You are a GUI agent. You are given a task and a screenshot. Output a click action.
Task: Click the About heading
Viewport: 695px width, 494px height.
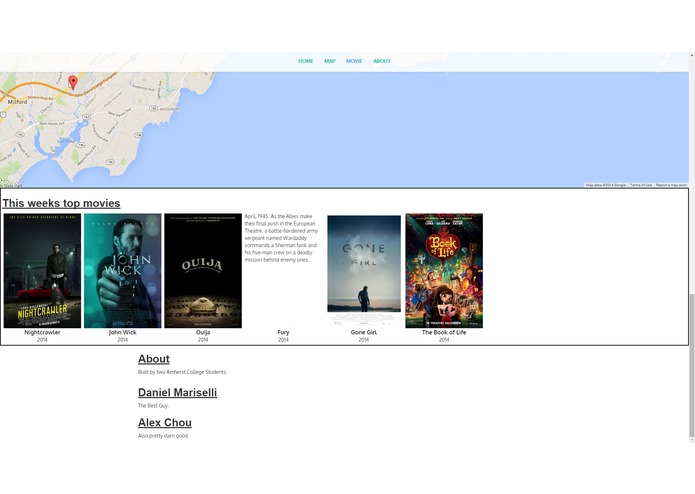154,359
